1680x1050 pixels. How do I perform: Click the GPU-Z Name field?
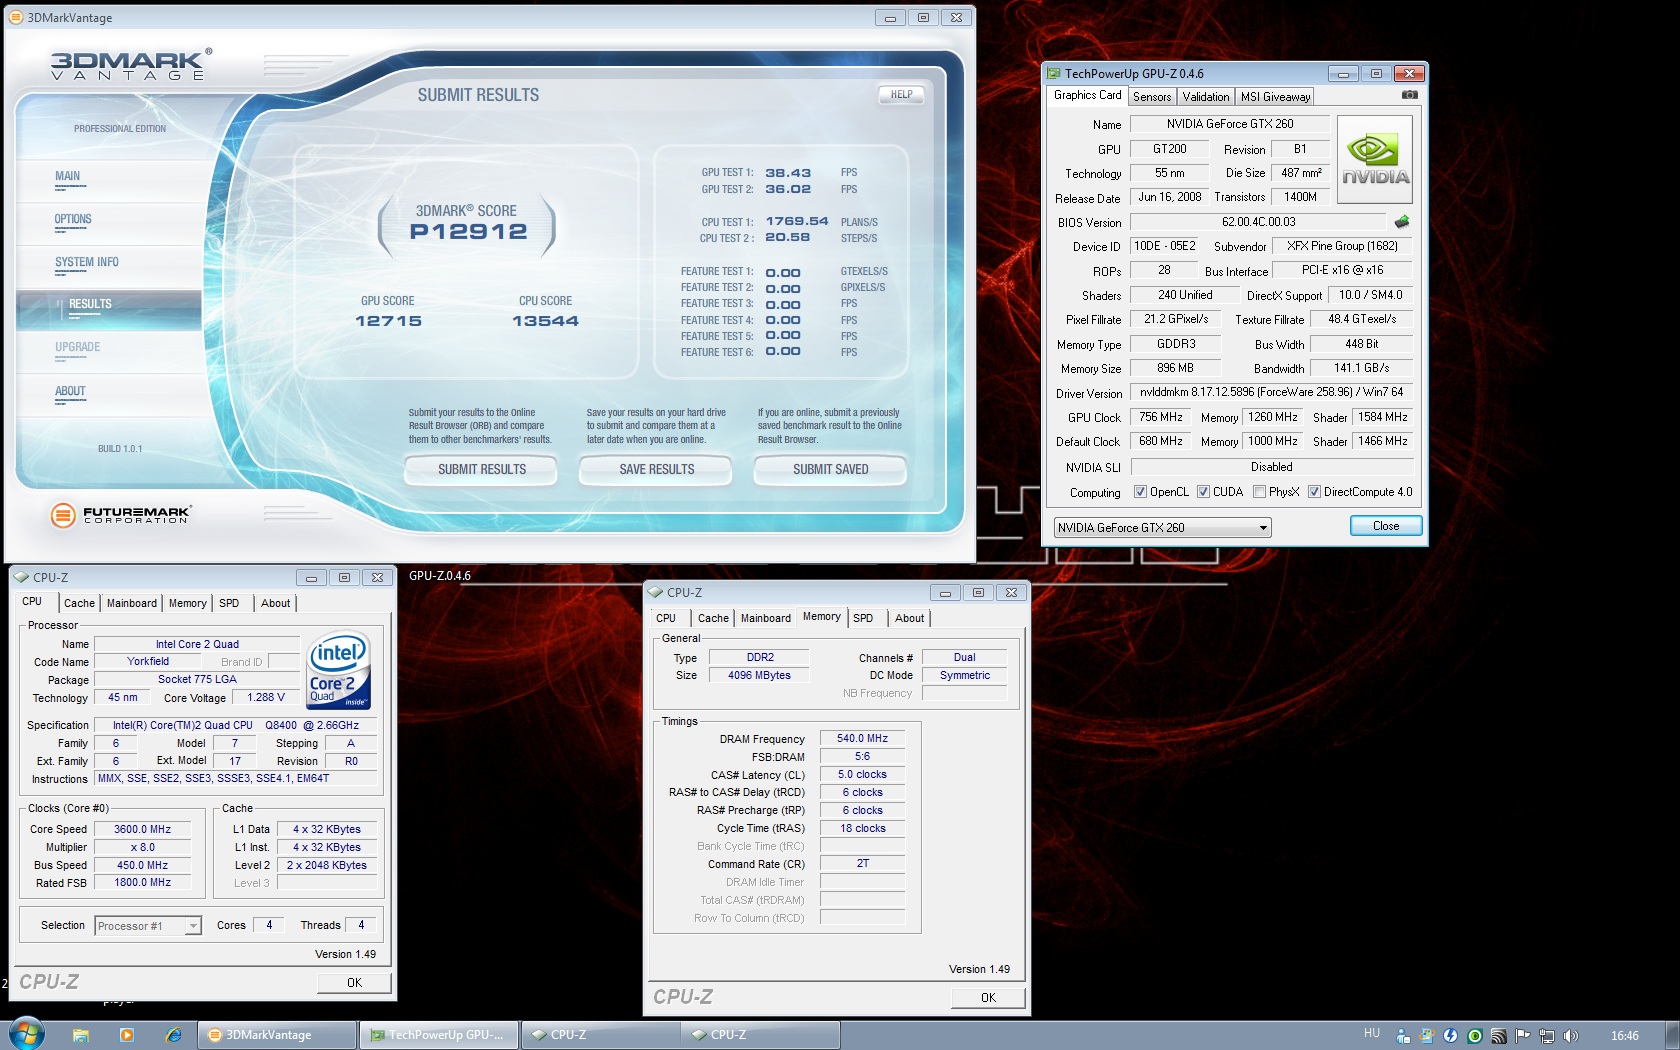click(x=1229, y=124)
